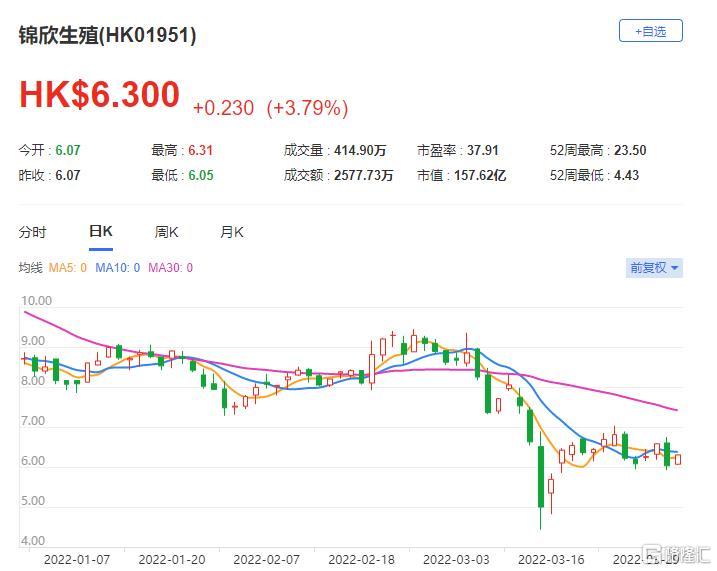Click the 2022-02-07 date axis label
Viewport: 717px width, 571px height.
click(267, 560)
